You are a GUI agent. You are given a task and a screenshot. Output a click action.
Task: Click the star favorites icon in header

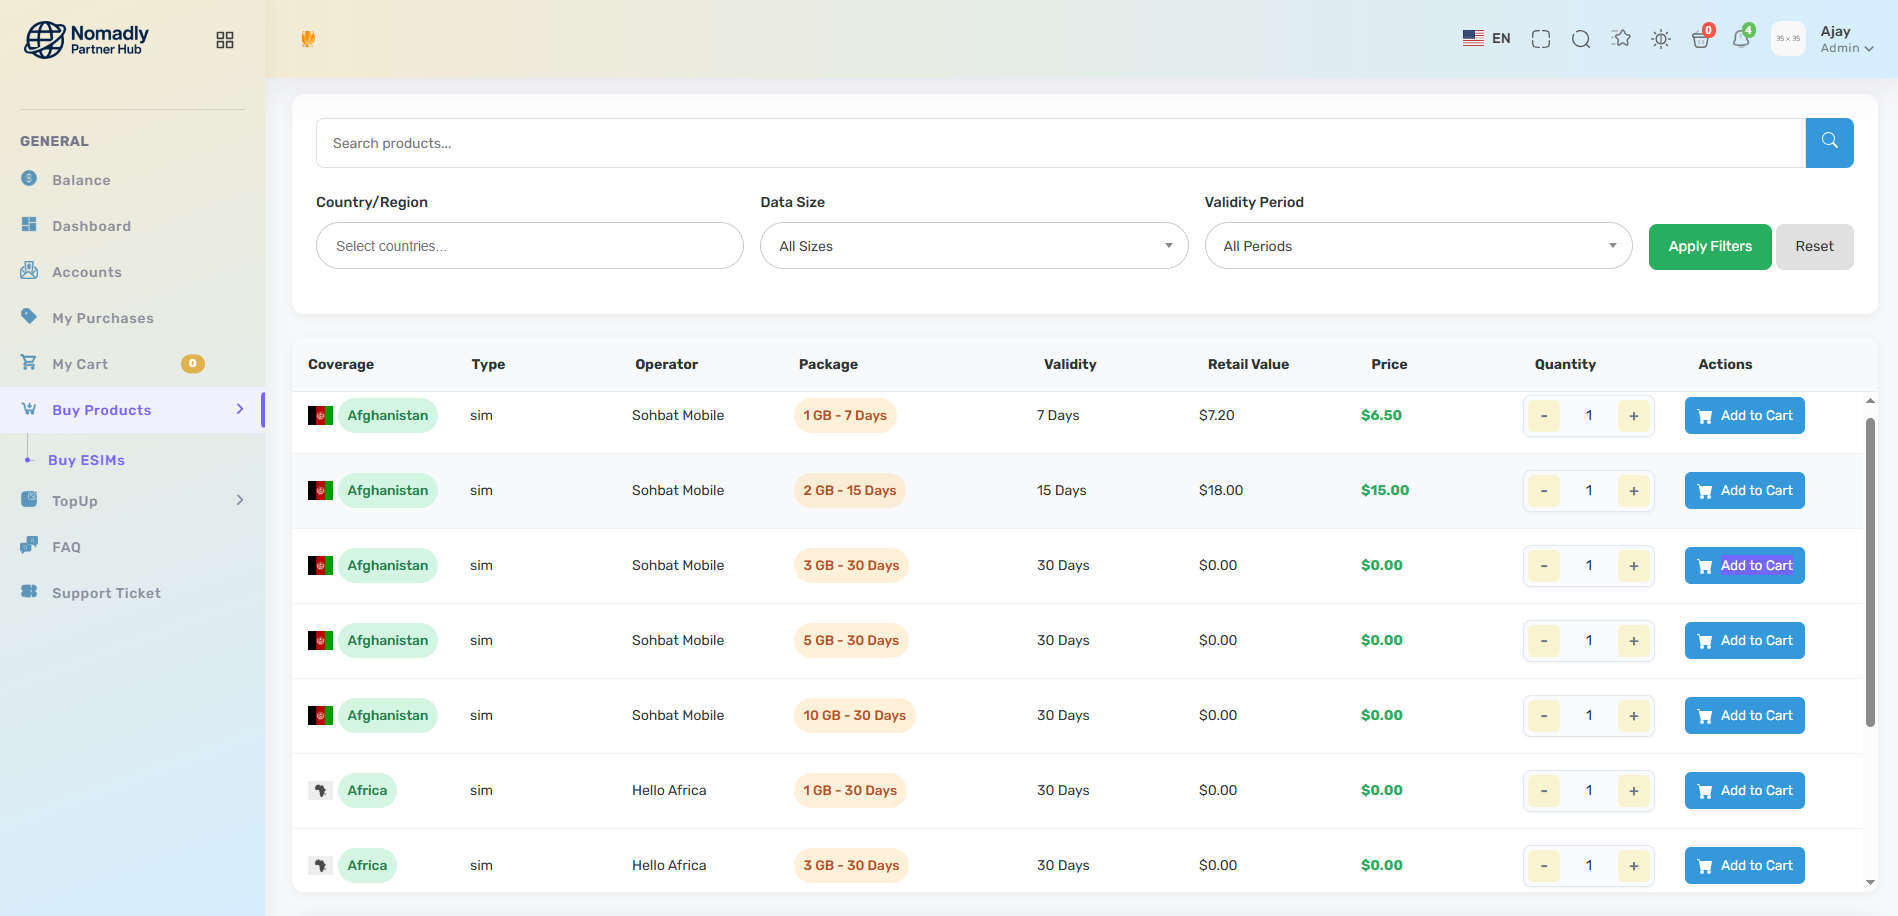click(x=1621, y=39)
